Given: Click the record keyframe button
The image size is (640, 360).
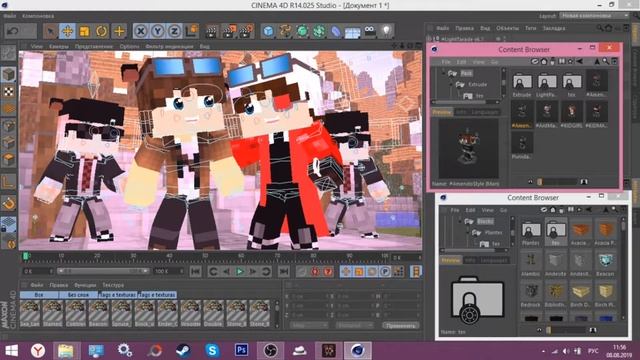Looking at the screenshot, I should coord(302,271).
